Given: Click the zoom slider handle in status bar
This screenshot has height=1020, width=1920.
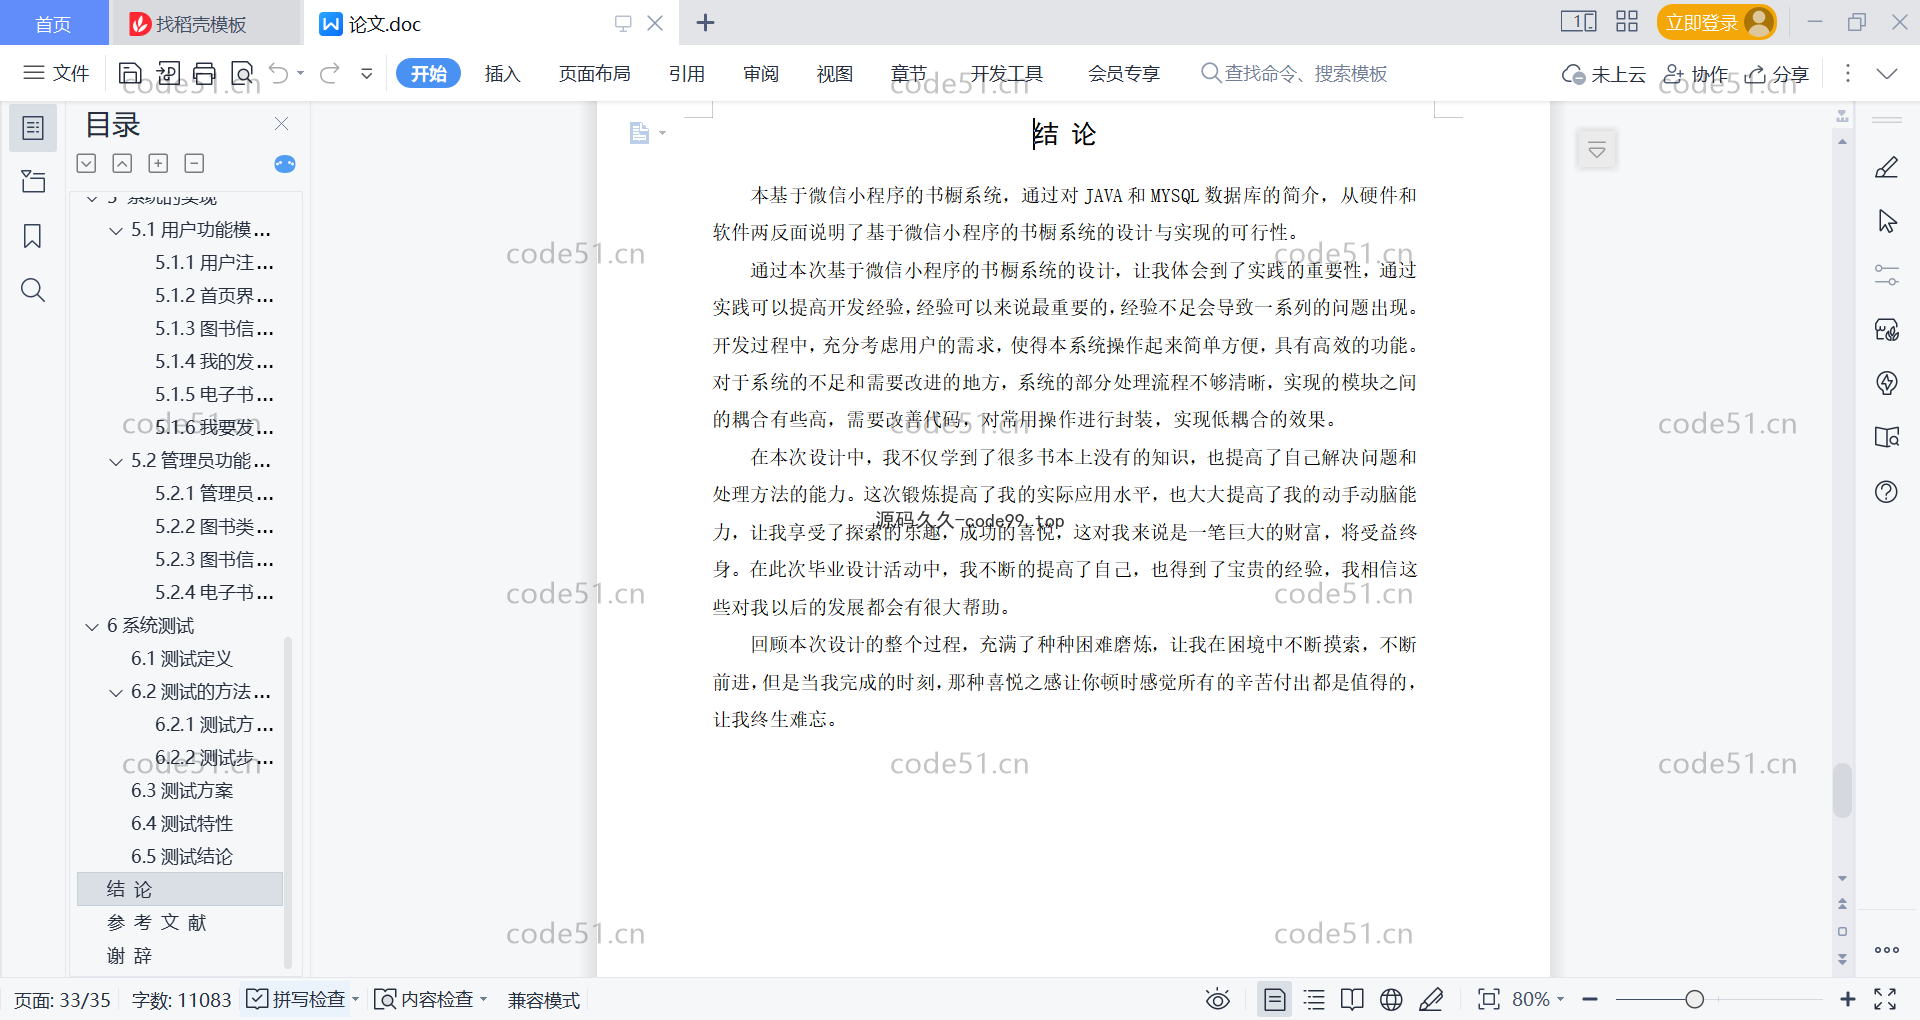Looking at the screenshot, I should click(1694, 999).
